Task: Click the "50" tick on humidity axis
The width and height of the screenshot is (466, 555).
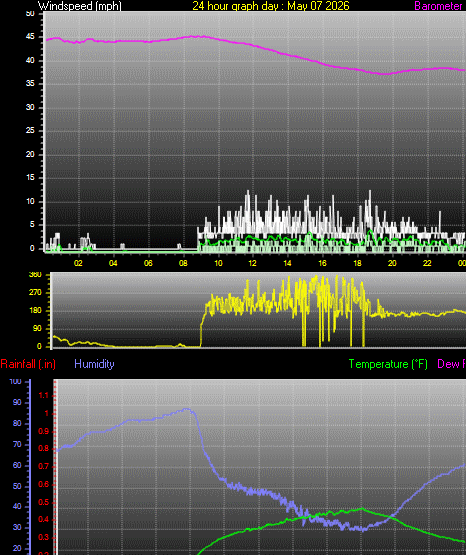Action: tap(17, 486)
